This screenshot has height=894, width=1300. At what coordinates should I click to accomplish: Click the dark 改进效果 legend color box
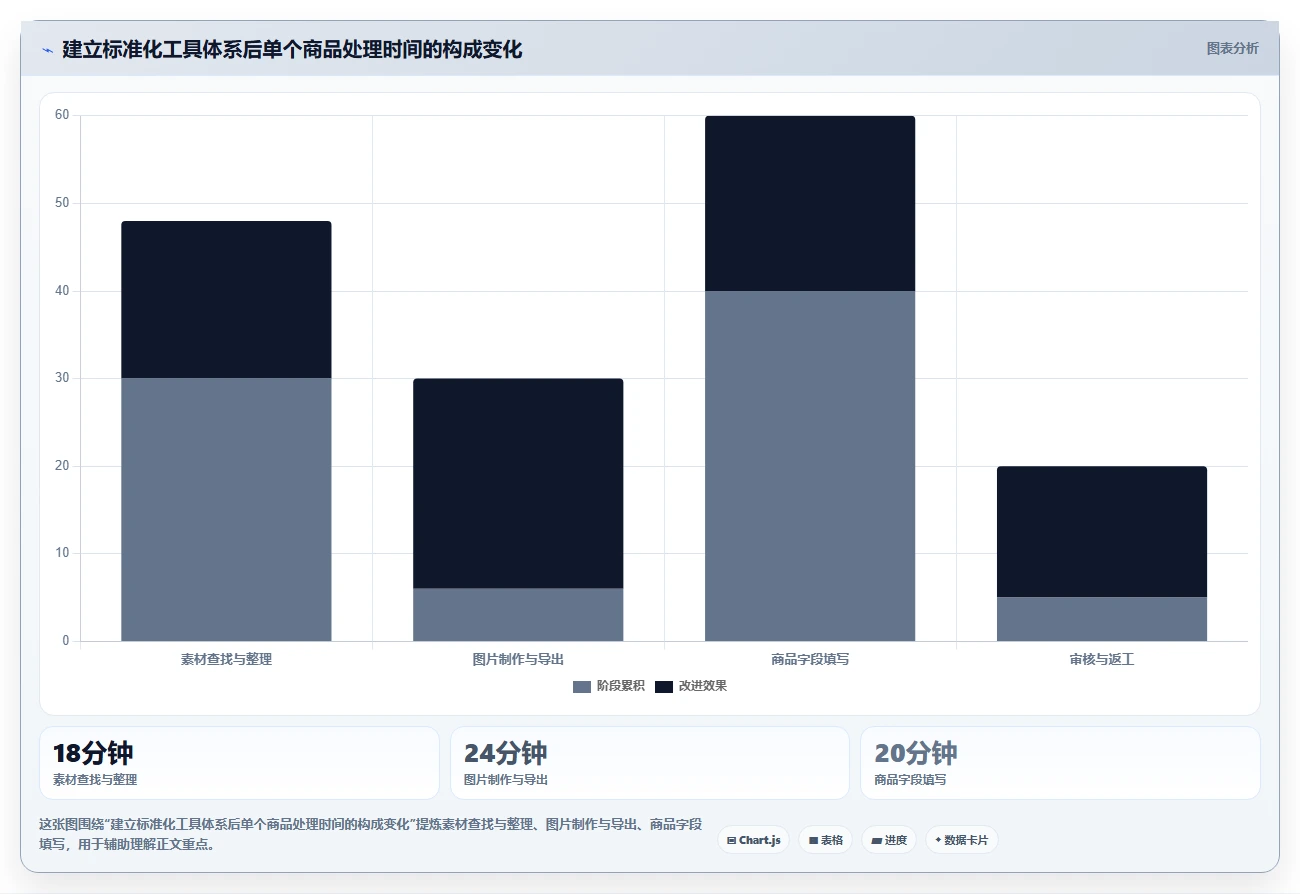pos(664,686)
